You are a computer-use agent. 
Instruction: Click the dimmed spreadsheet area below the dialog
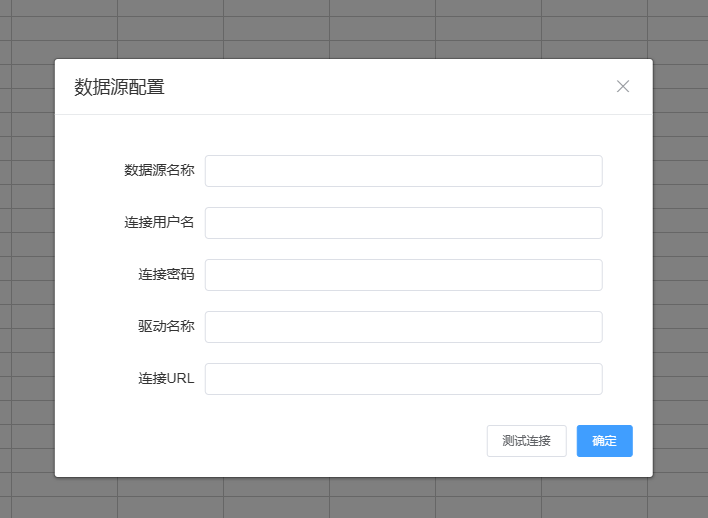point(353,498)
